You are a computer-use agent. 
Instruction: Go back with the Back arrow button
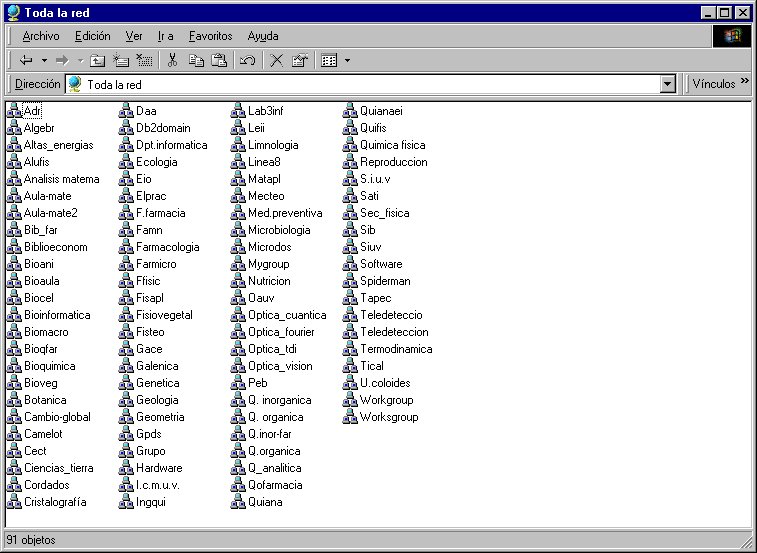[x=26, y=60]
